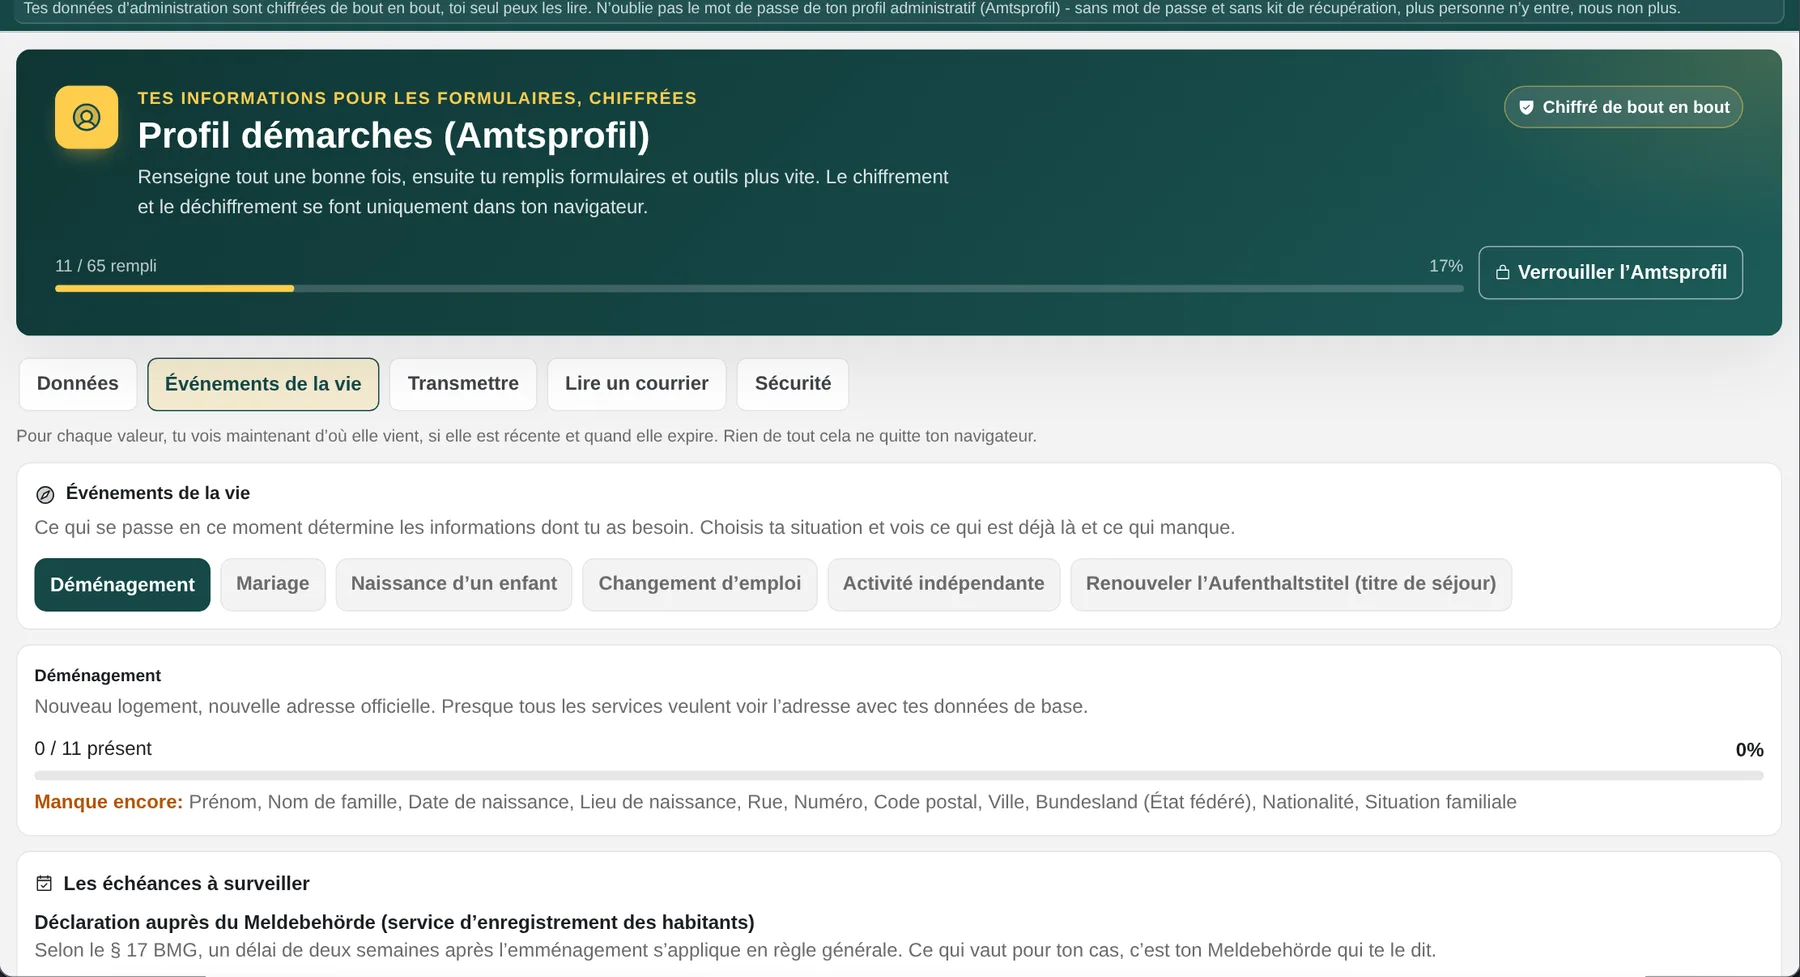Click the calendar icon beside Les échéances

click(44, 883)
